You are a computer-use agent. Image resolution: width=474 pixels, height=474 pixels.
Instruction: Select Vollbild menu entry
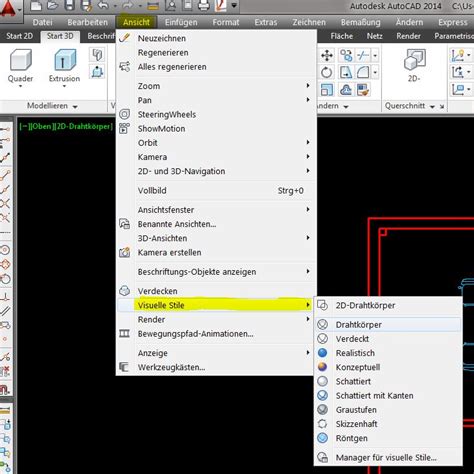215,190
